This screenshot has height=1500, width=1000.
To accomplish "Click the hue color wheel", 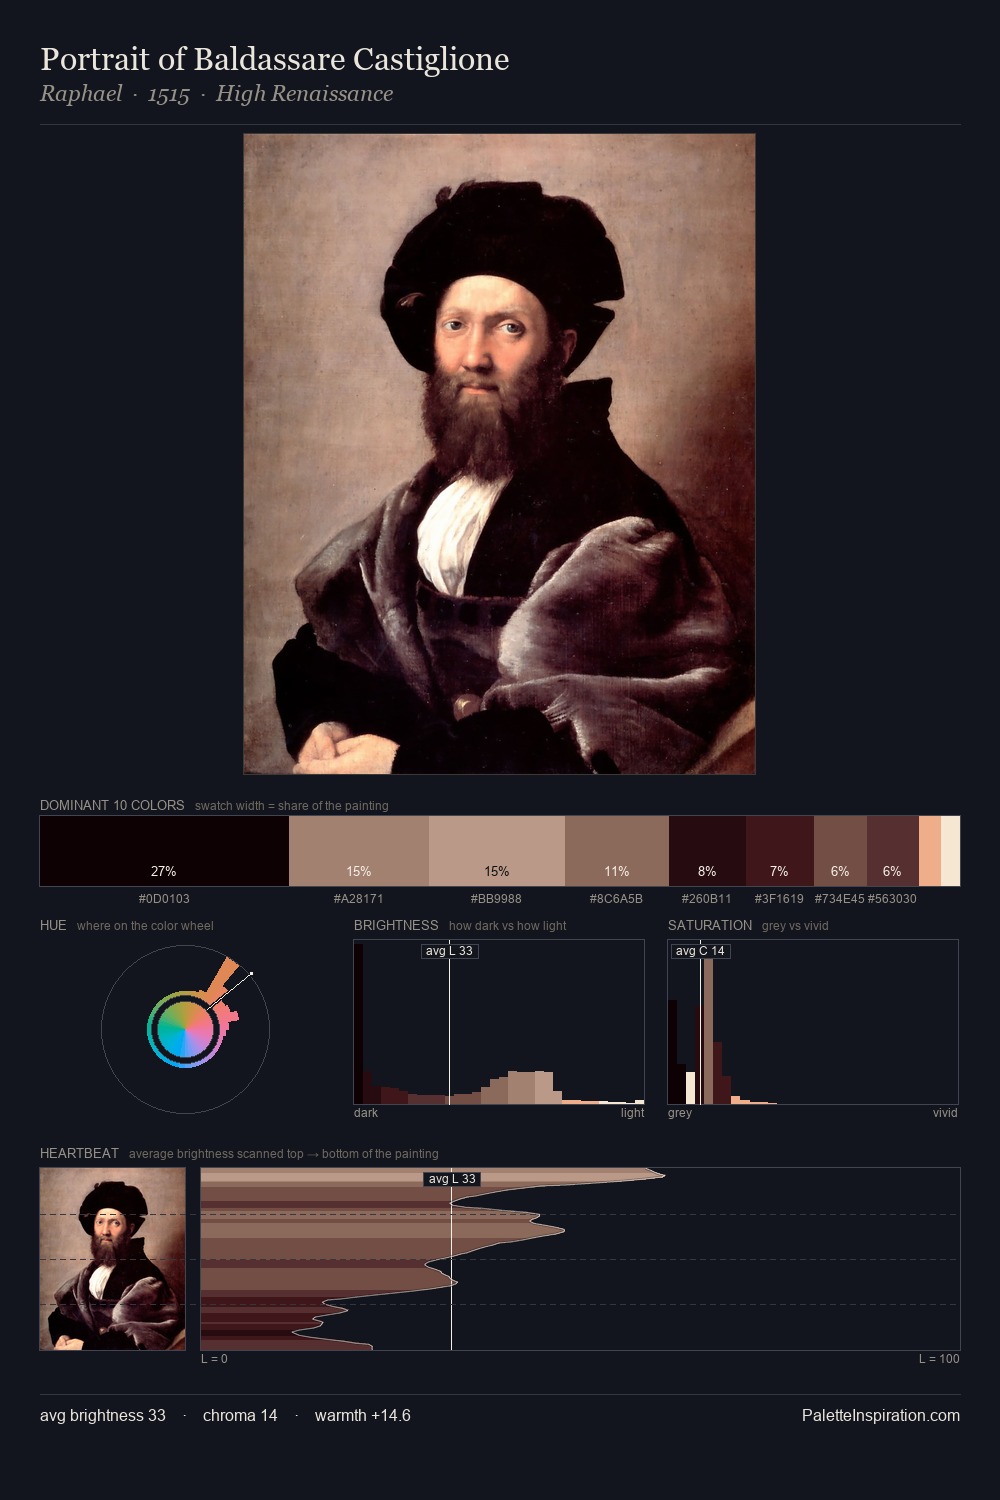I will pos(185,1029).
